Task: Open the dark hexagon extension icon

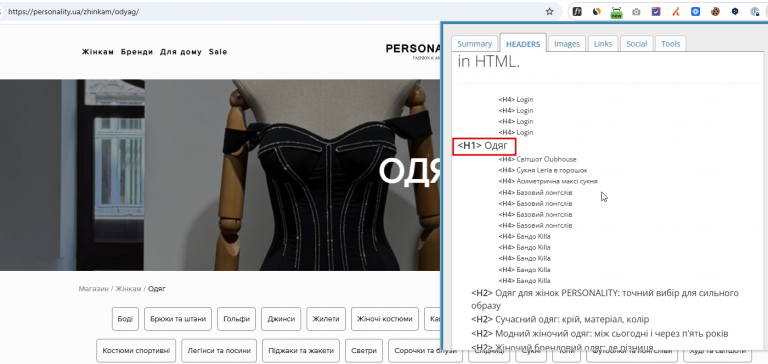Action: point(735,12)
